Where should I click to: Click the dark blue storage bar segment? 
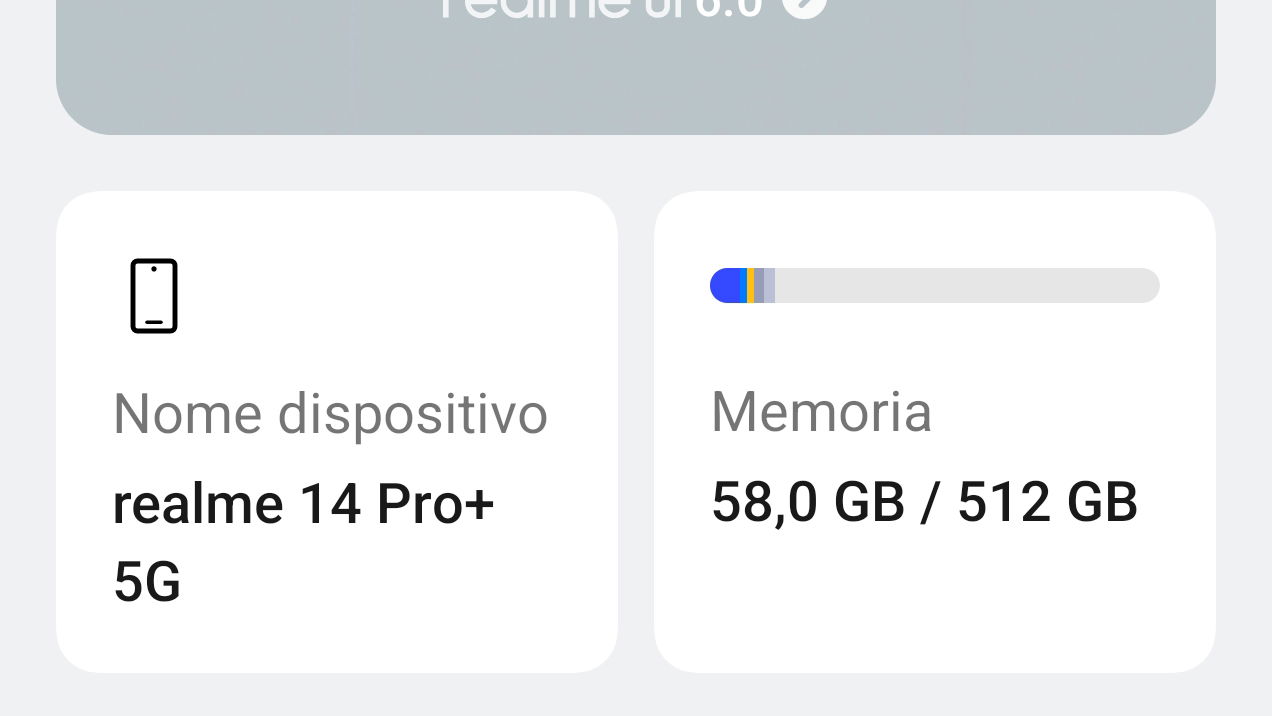[727, 286]
